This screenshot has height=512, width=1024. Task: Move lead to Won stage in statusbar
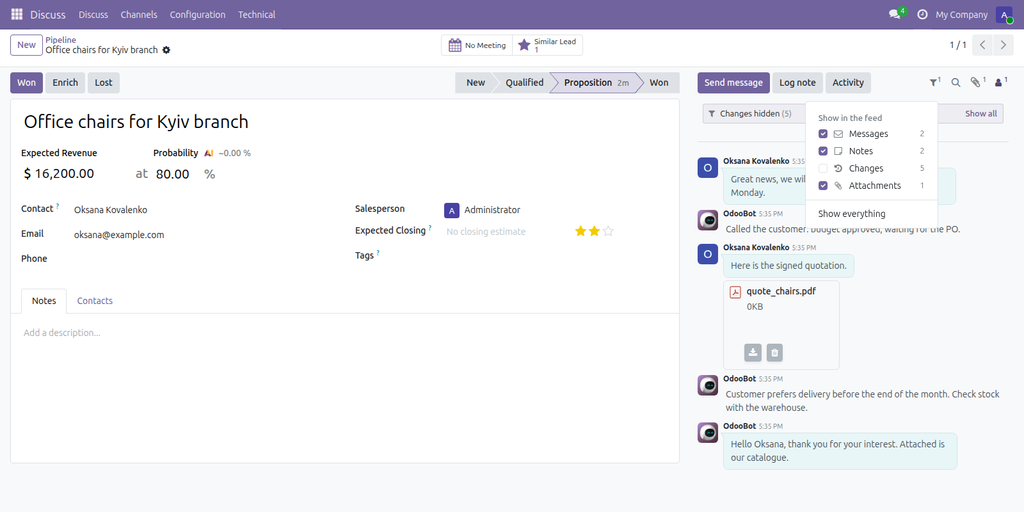660,83
